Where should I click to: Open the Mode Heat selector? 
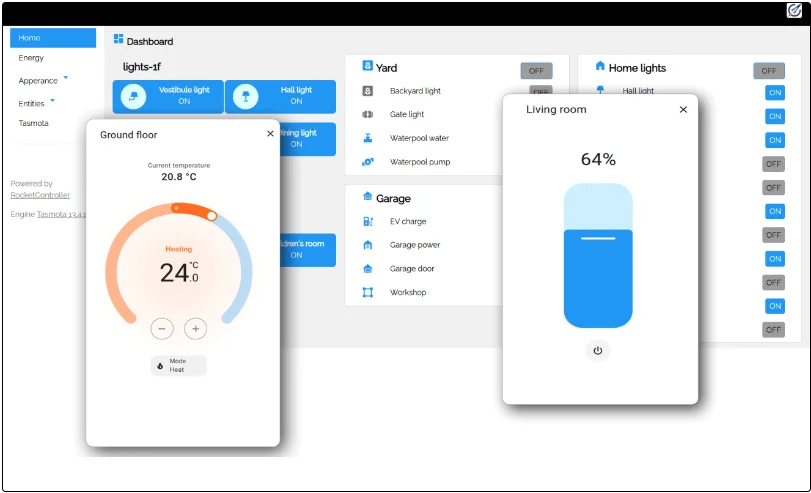(178, 365)
